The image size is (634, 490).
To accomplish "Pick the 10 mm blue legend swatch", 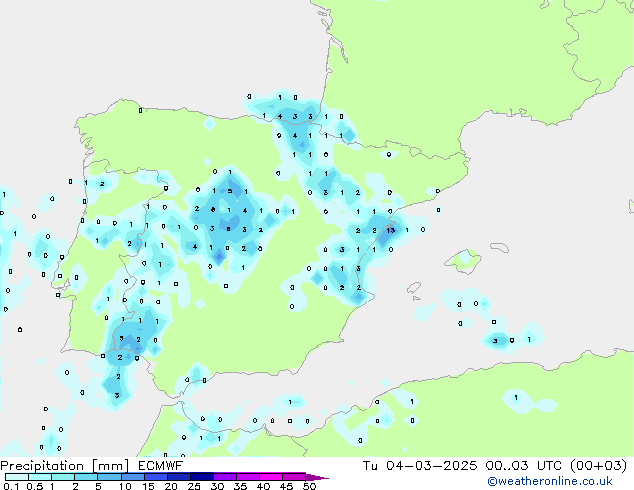I will coord(135,477).
